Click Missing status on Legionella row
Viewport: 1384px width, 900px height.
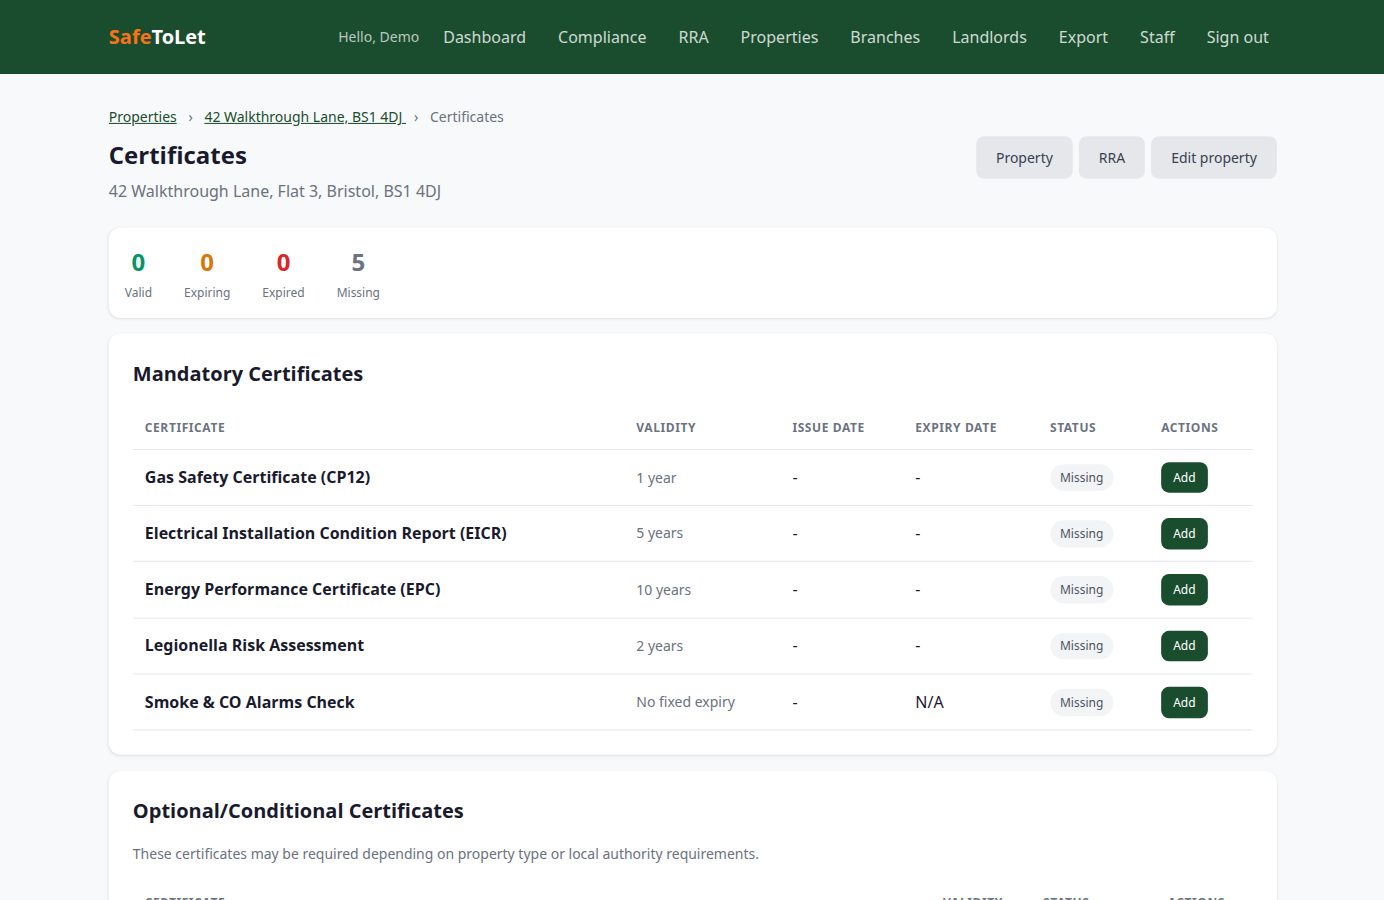[x=1081, y=646]
